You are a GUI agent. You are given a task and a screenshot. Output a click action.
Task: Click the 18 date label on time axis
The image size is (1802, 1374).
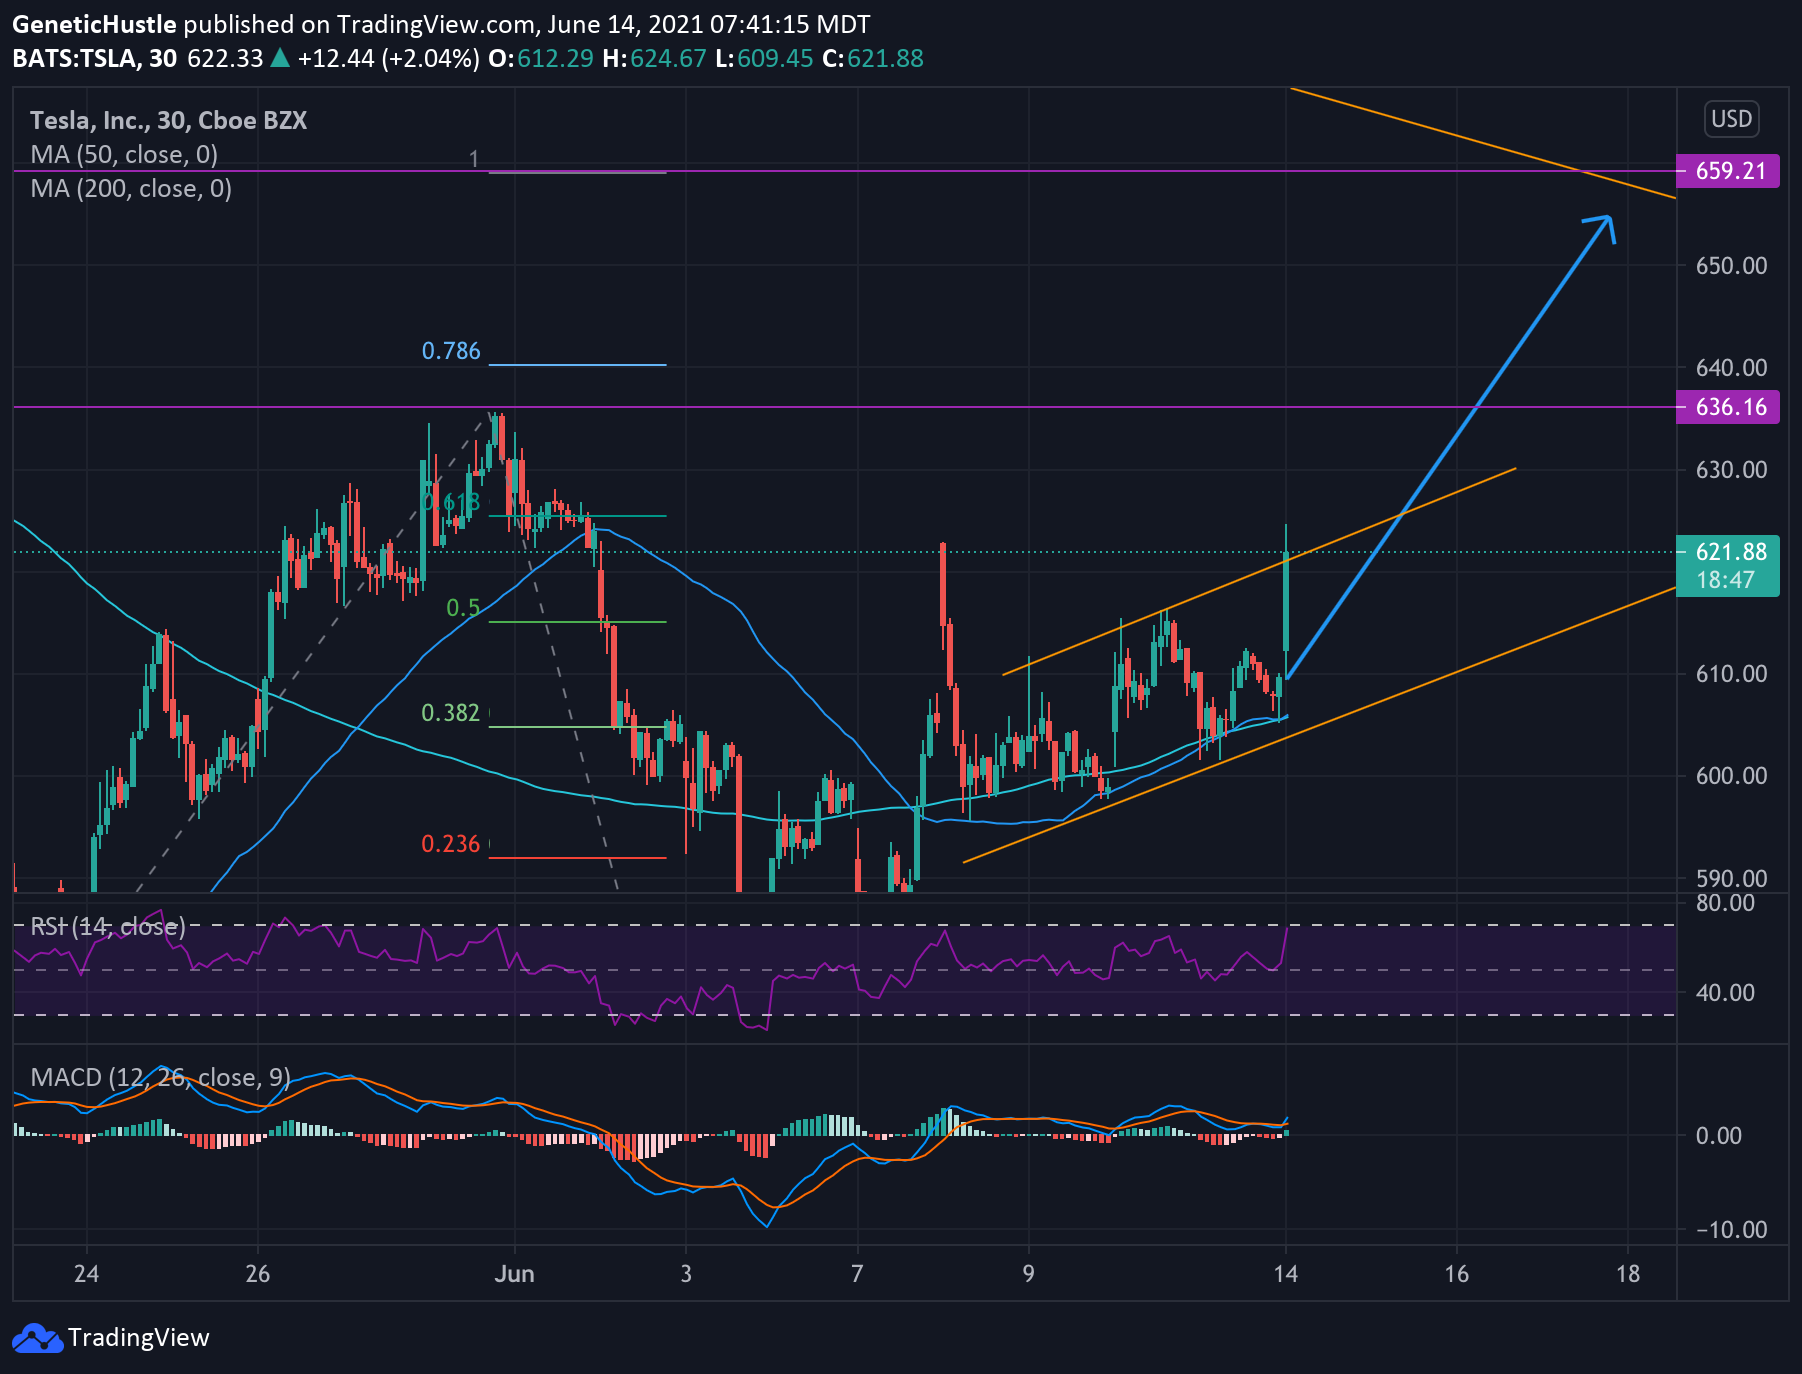[x=1628, y=1274]
